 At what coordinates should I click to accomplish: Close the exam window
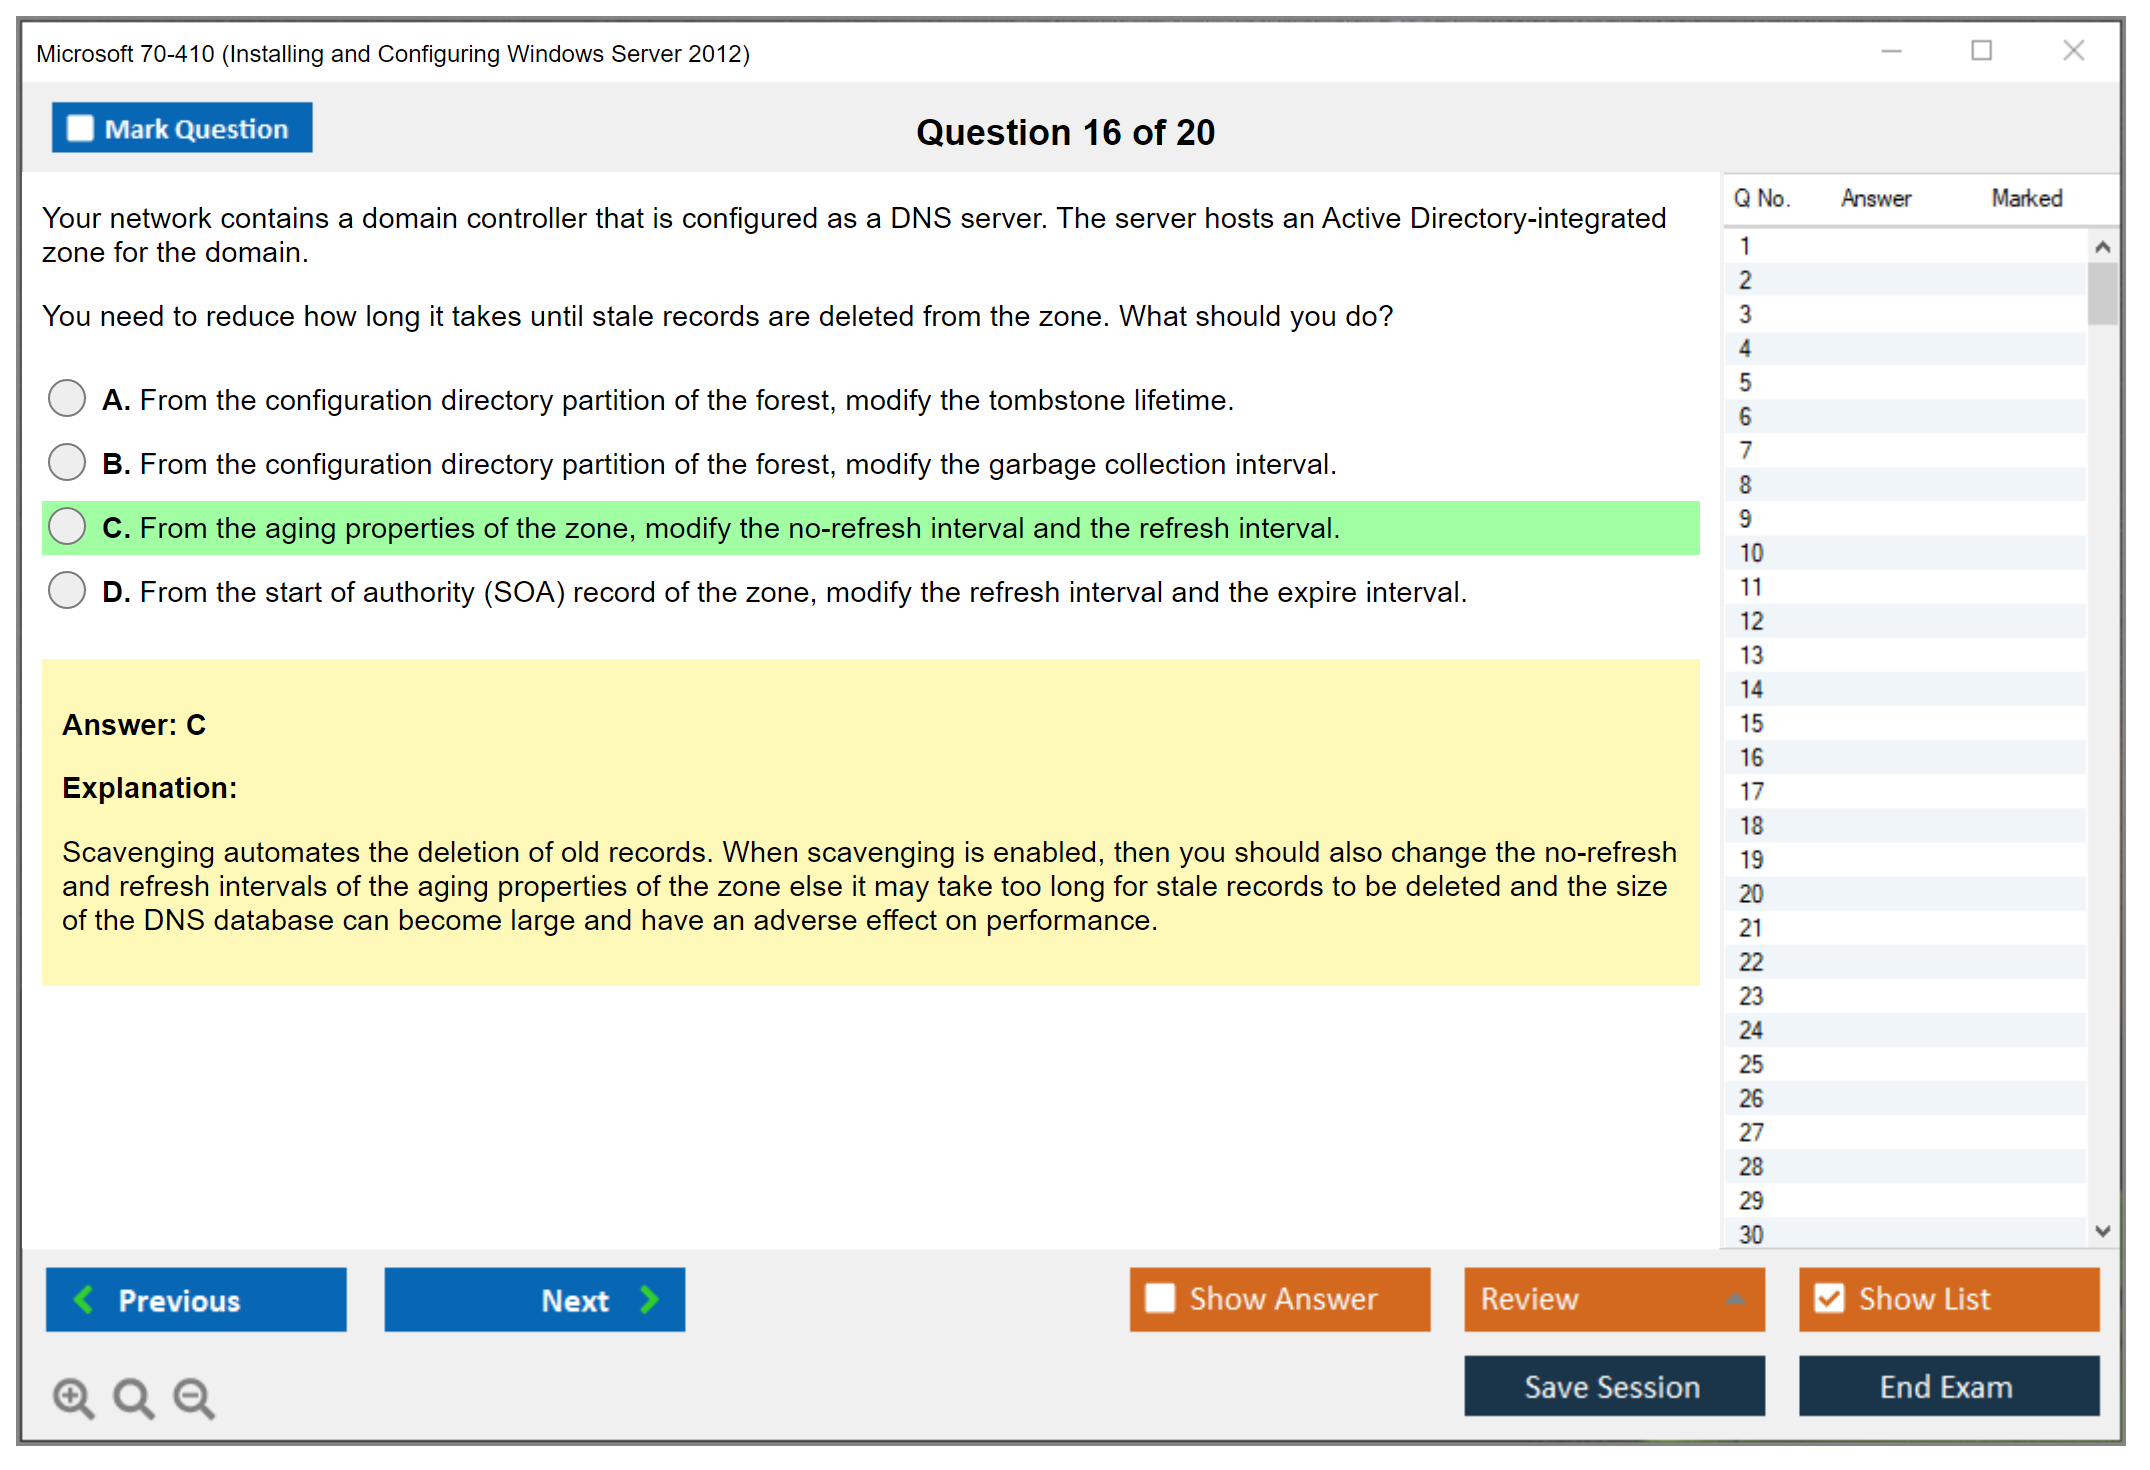pyautogui.click(x=2073, y=51)
